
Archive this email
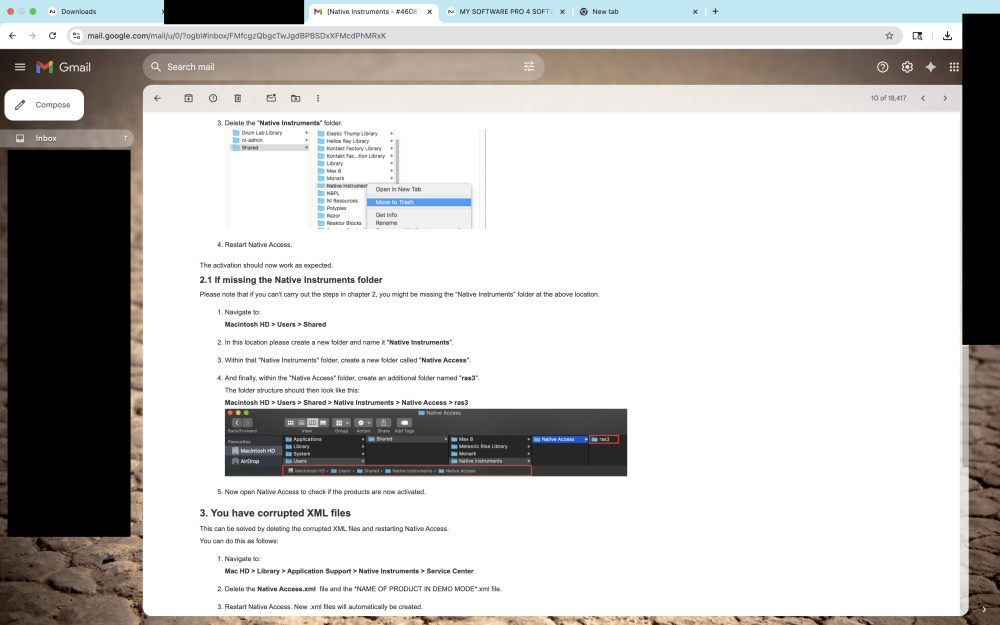pos(189,98)
